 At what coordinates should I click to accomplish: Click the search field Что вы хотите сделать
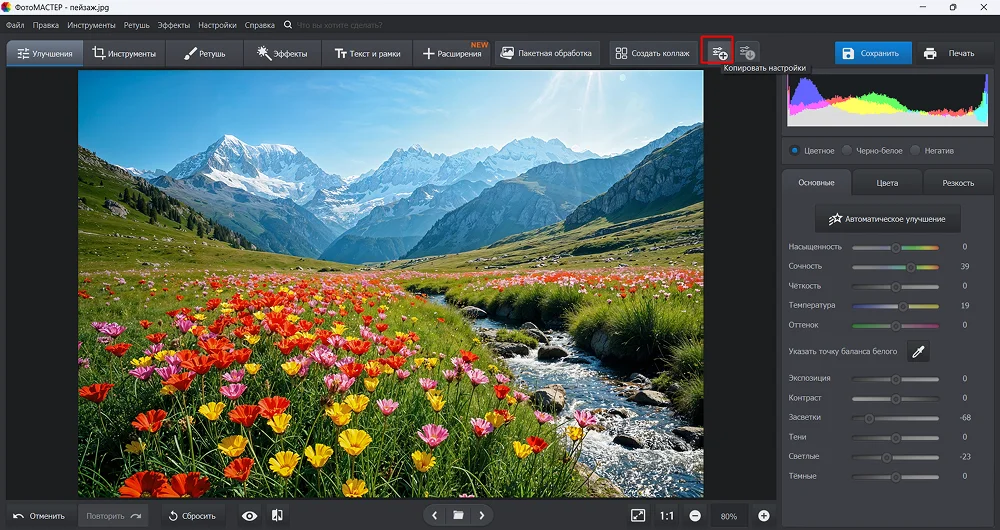coord(339,25)
